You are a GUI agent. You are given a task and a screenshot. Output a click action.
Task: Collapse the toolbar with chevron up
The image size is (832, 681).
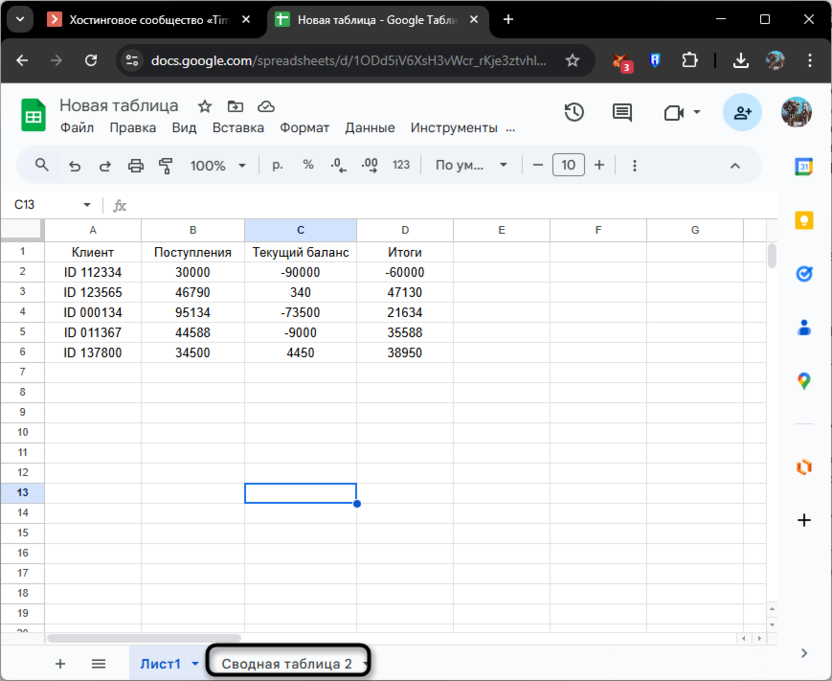point(735,166)
